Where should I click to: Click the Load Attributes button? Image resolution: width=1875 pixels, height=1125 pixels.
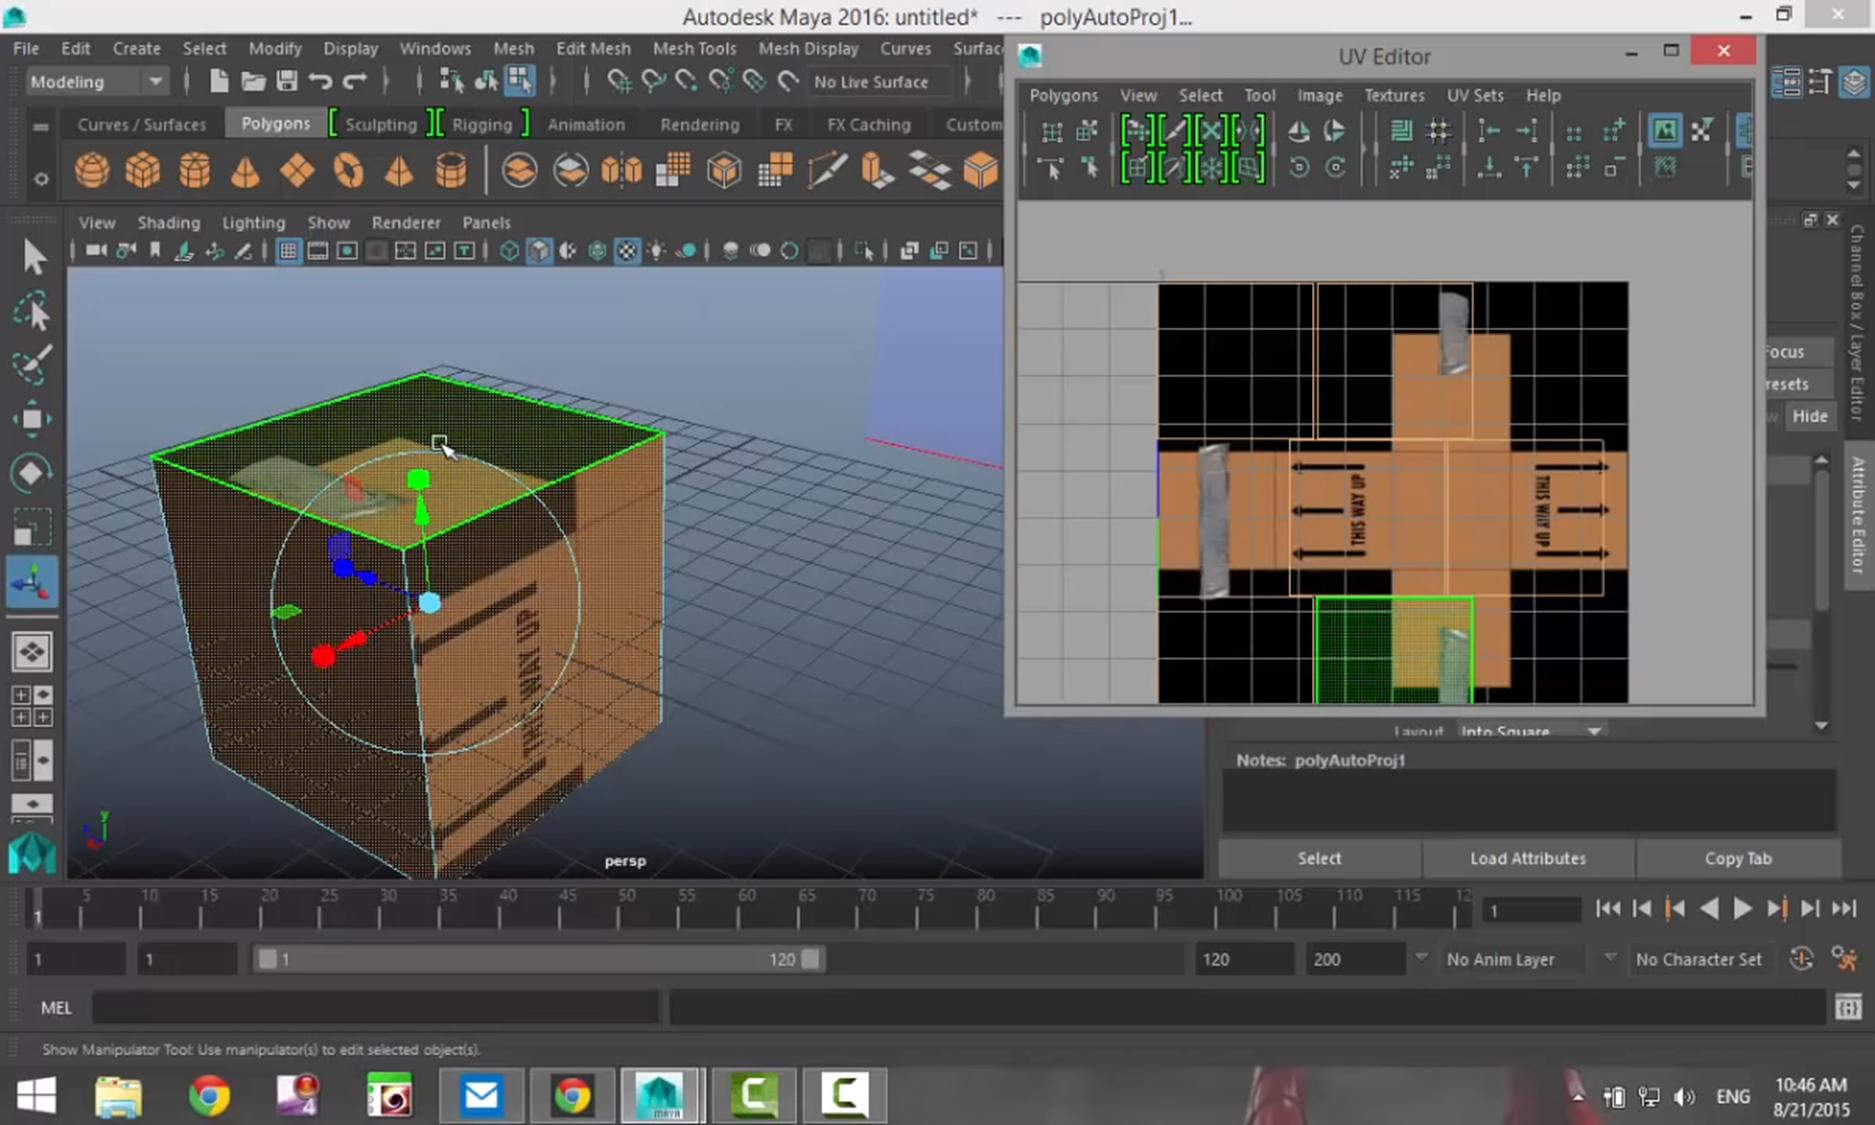[x=1527, y=858]
